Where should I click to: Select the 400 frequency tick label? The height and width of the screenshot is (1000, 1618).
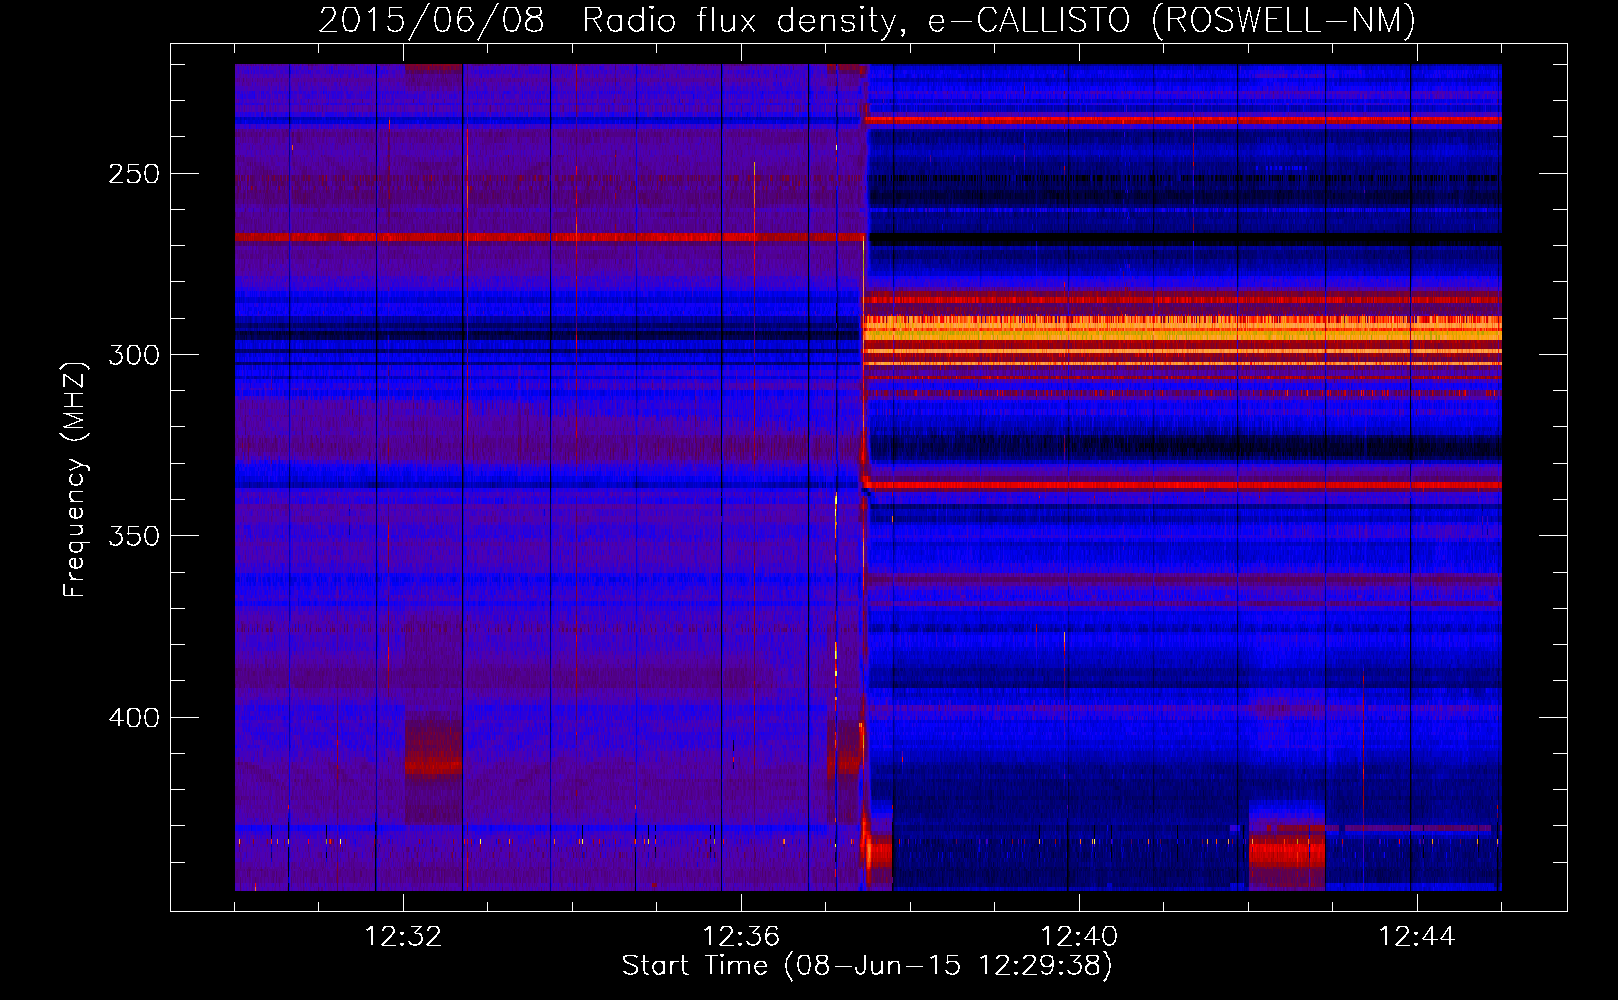(x=134, y=718)
